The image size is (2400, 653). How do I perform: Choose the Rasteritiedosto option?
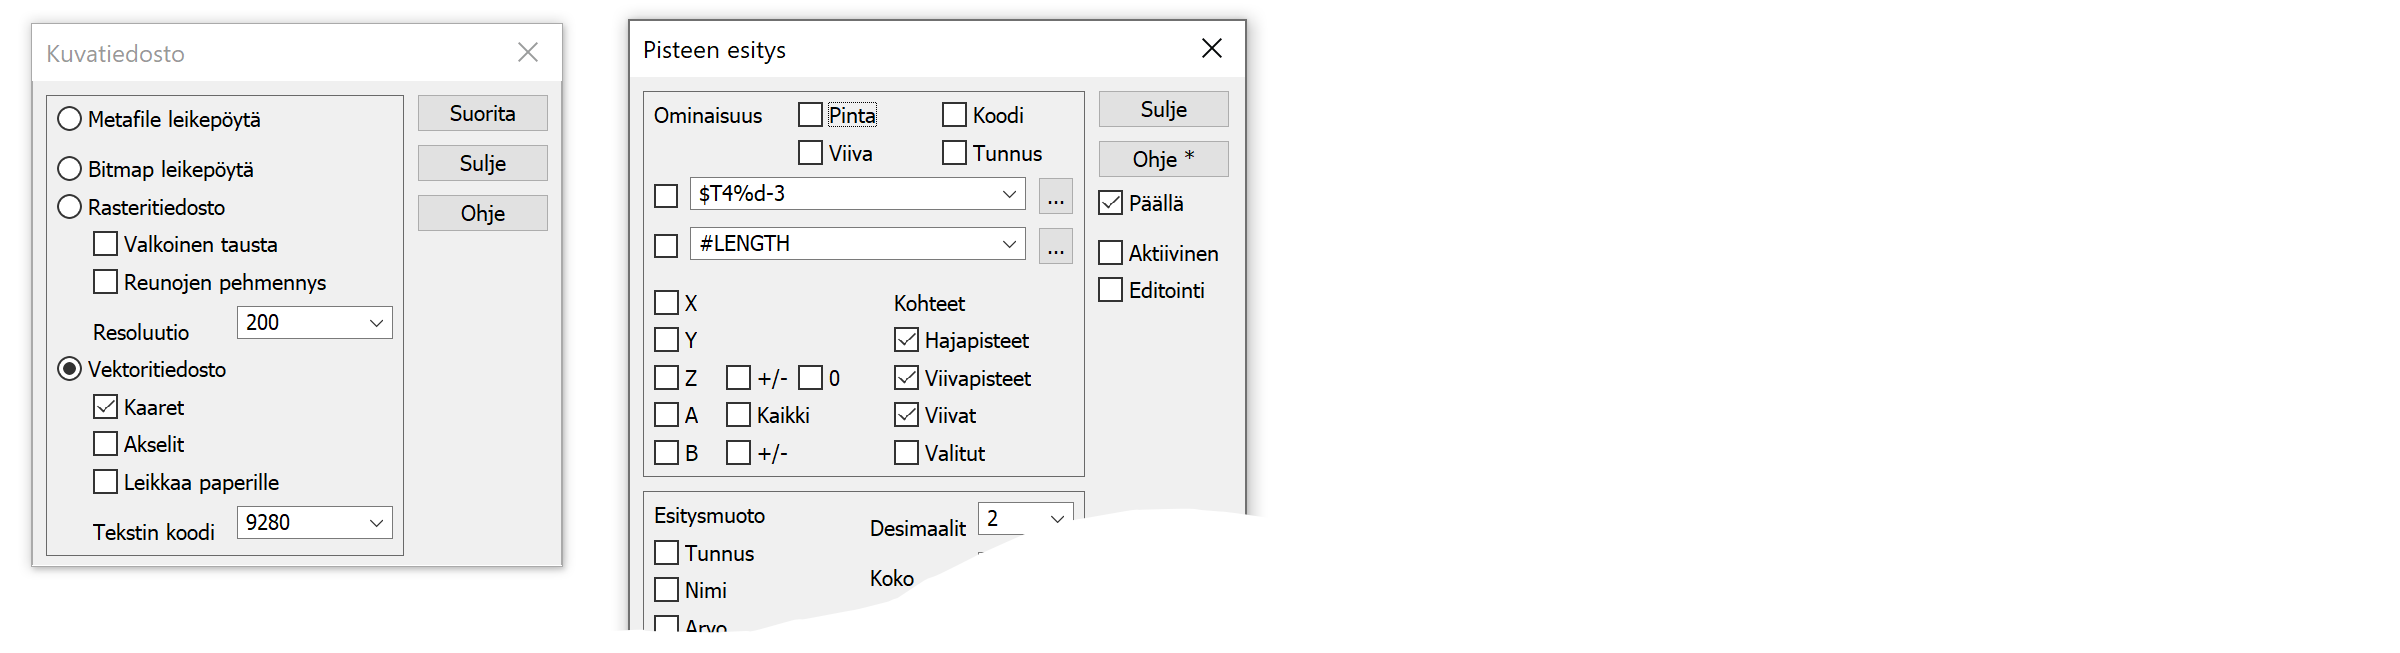click(x=69, y=207)
